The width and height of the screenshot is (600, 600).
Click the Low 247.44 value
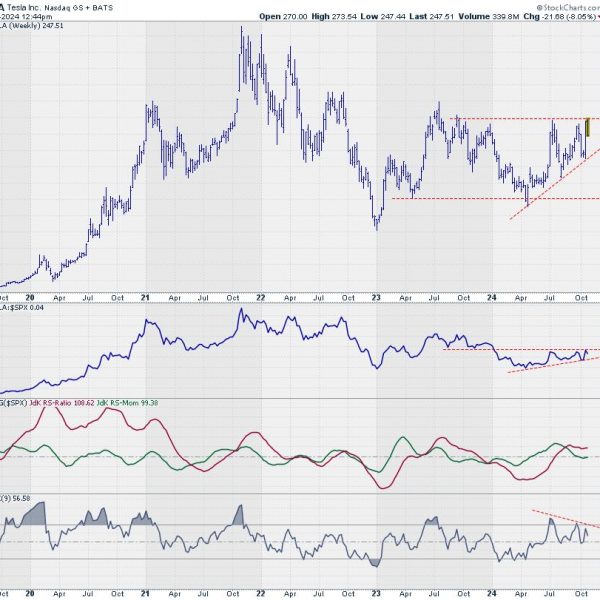pyautogui.click(x=383, y=16)
